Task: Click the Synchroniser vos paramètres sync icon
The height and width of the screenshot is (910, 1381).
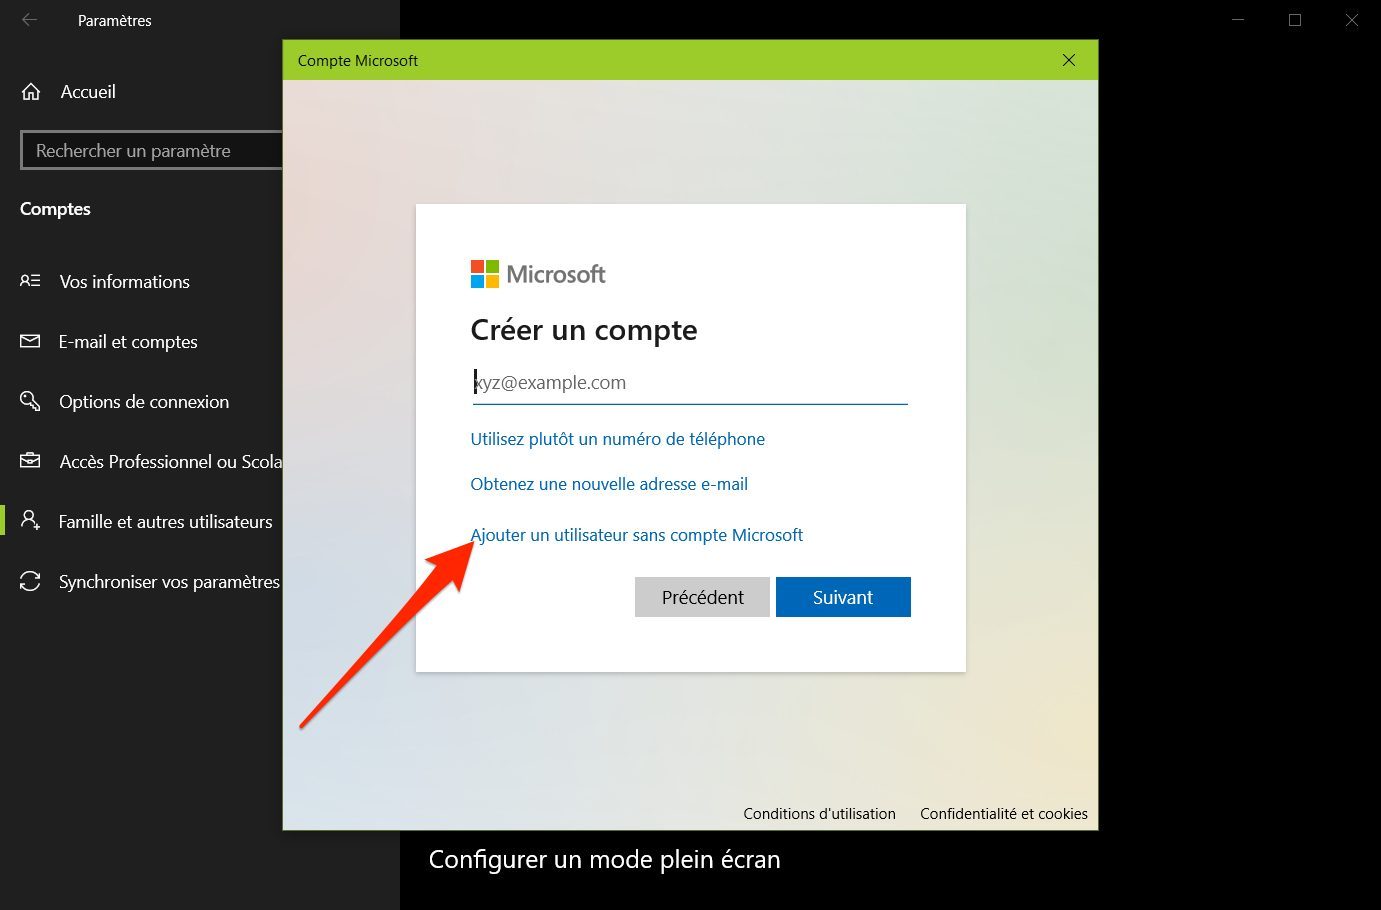Action: tap(30, 581)
